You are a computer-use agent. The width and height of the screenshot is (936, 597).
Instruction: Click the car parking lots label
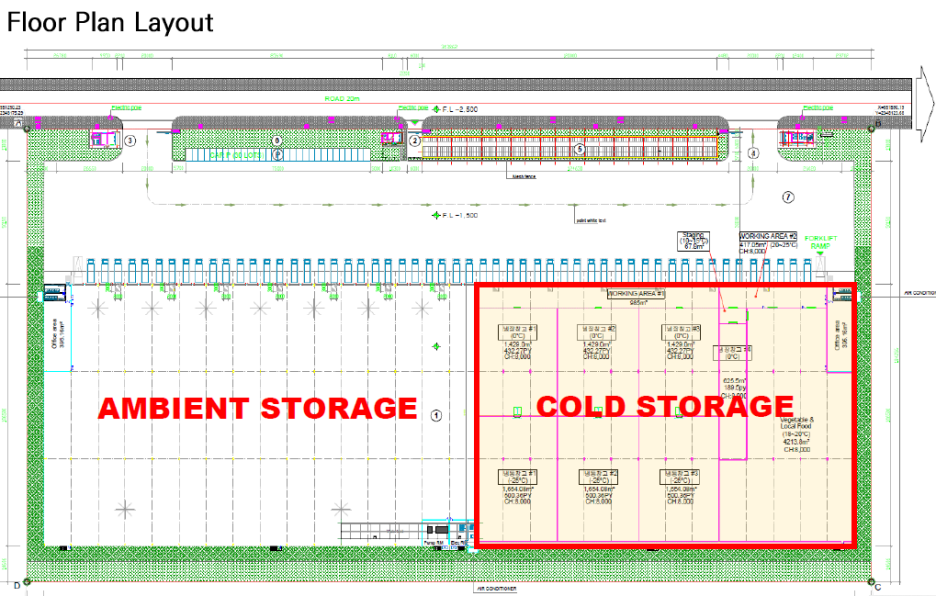click(x=236, y=155)
